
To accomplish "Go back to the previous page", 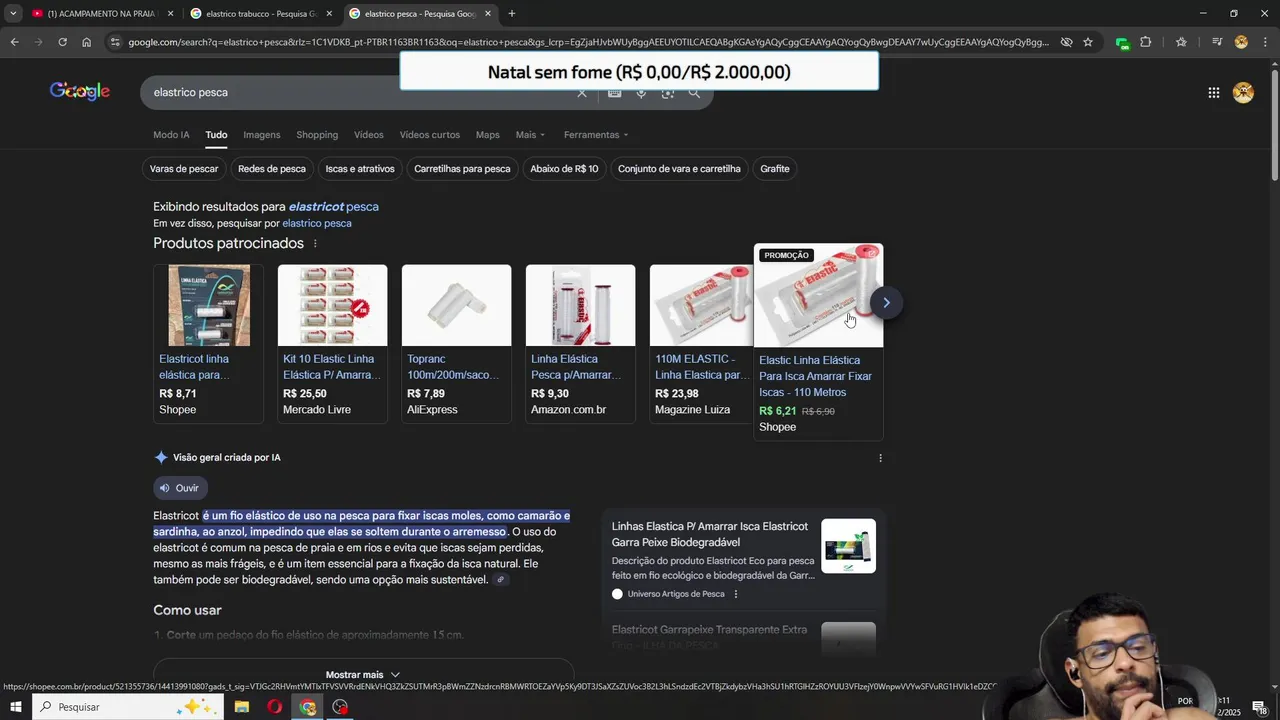I will tap(14, 42).
